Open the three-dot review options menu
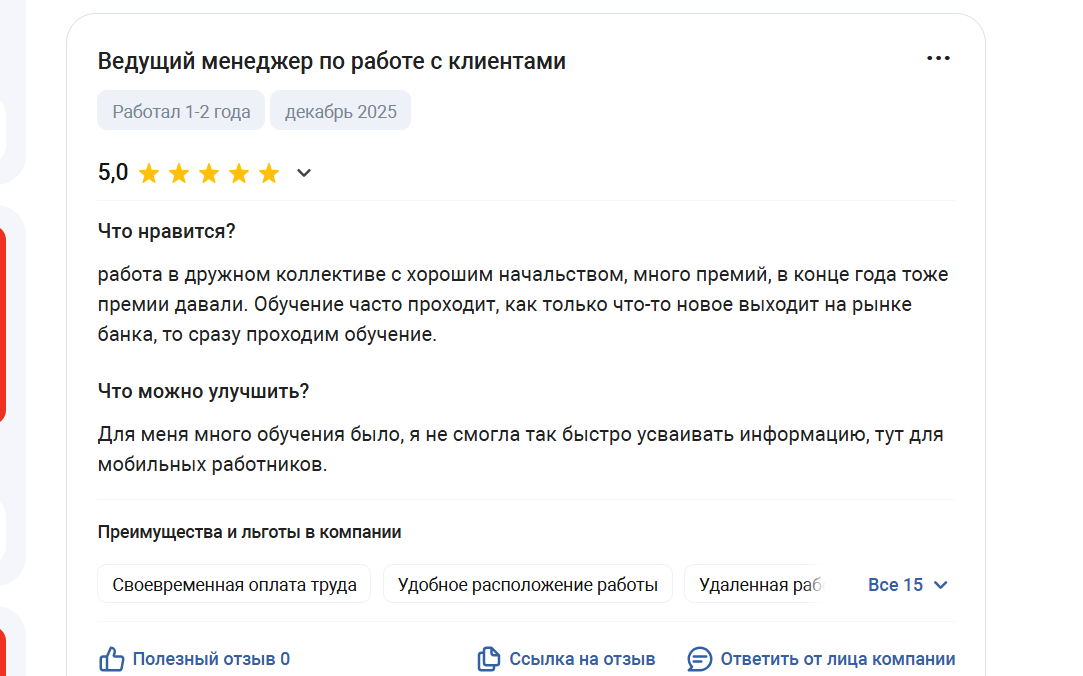 tap(938, 58)
